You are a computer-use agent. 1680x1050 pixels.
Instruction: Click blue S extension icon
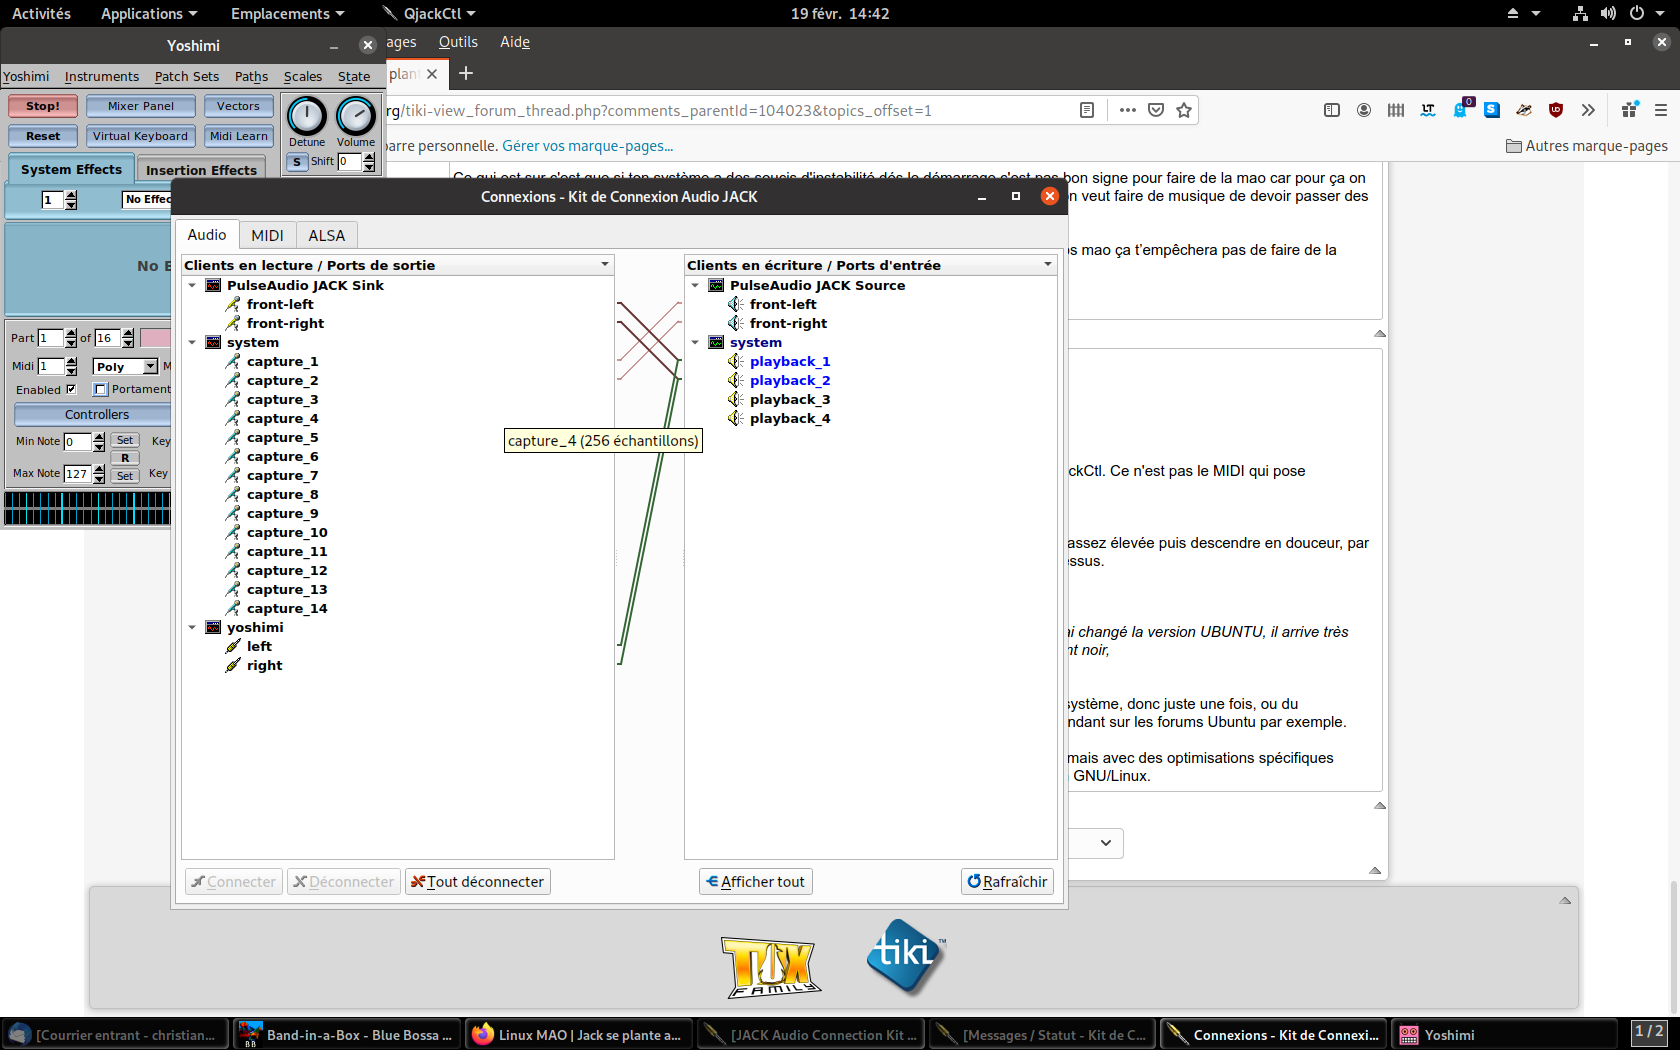pos(1492,110)
